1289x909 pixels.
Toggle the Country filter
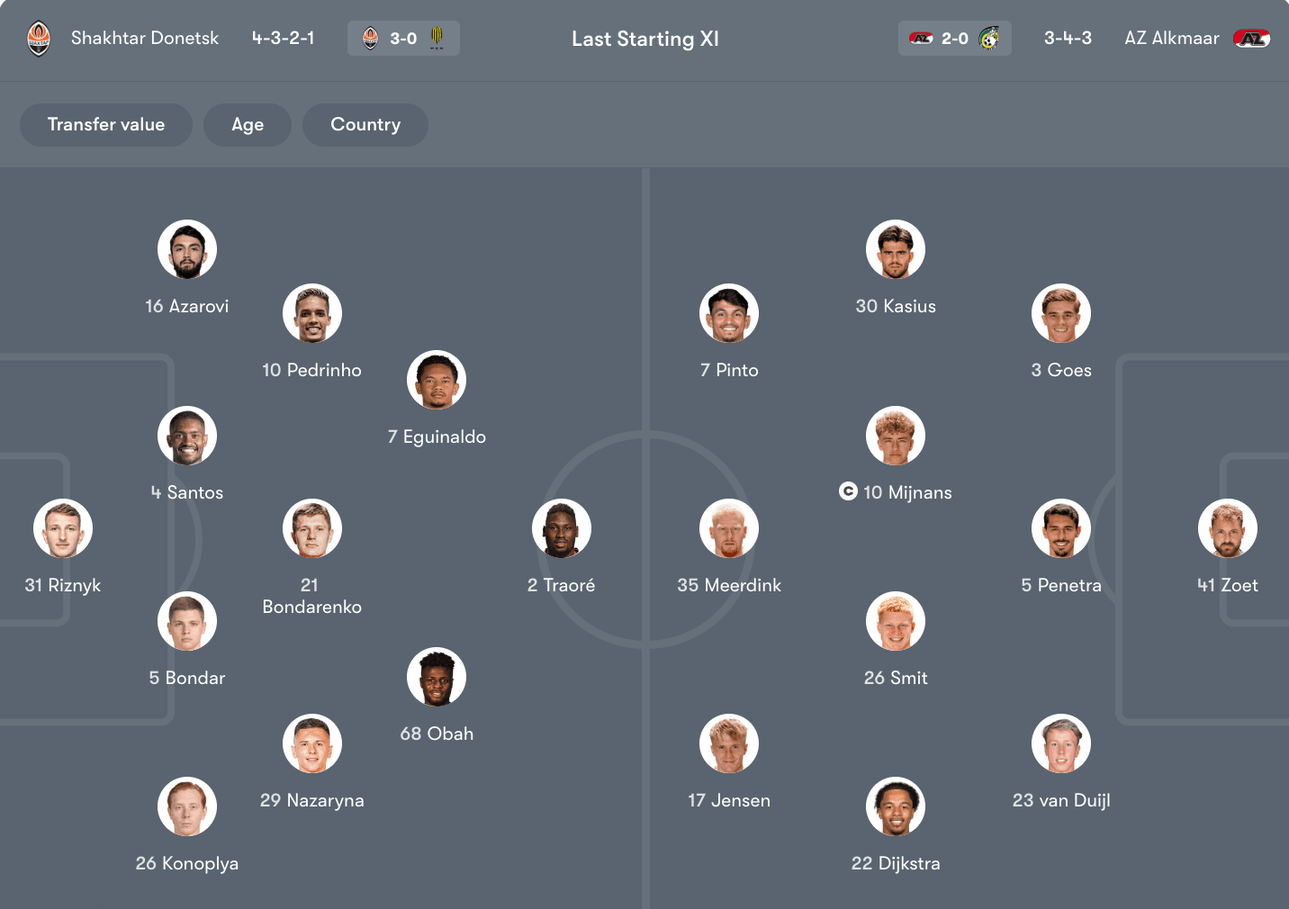[x=365, y=124]
